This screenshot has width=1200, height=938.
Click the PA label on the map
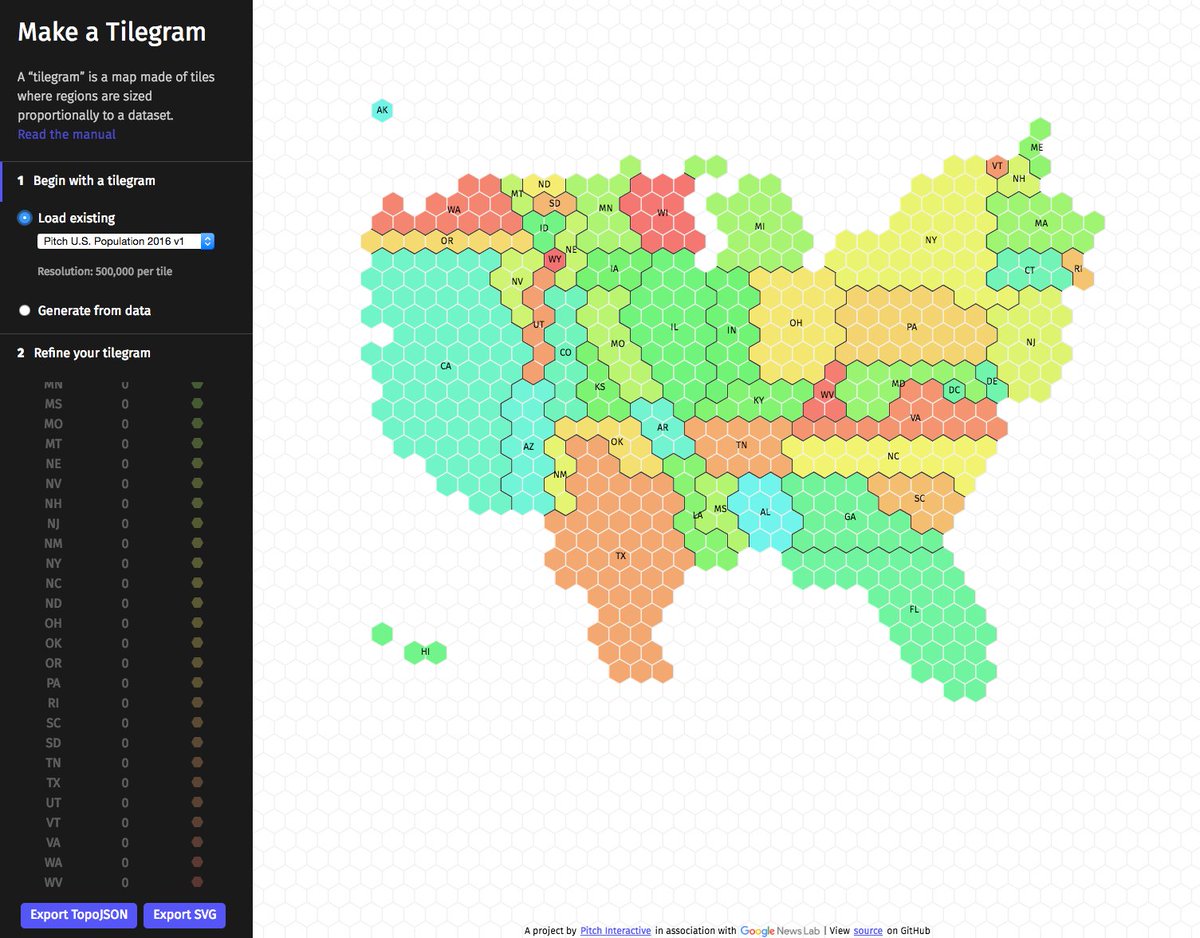911,327
